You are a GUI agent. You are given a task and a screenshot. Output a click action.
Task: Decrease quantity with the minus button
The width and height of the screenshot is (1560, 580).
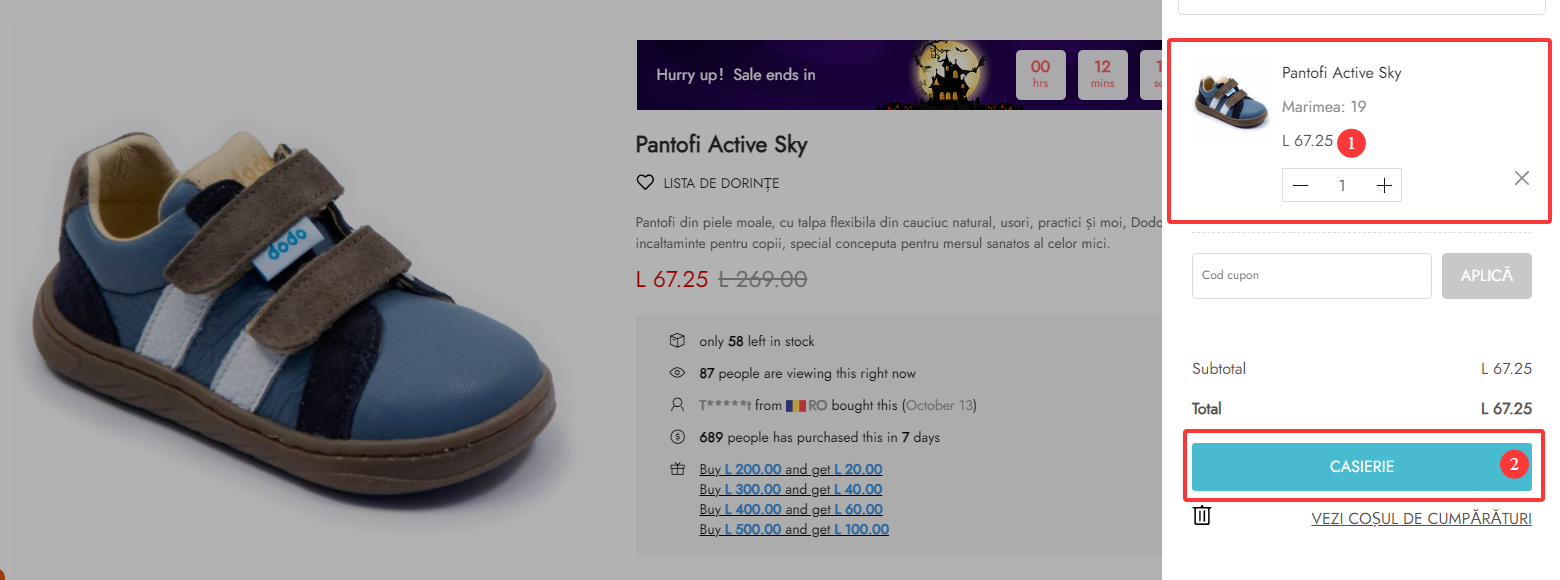(1300, 185)
